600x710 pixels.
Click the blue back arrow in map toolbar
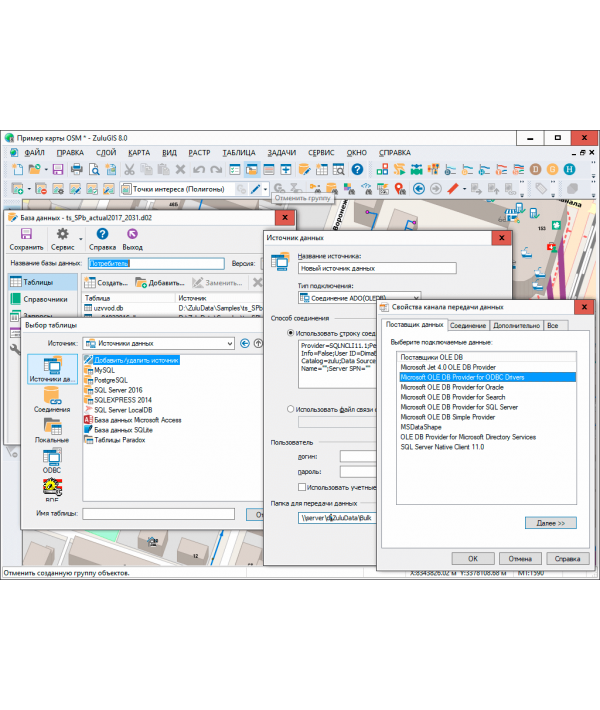coord(418,188)
